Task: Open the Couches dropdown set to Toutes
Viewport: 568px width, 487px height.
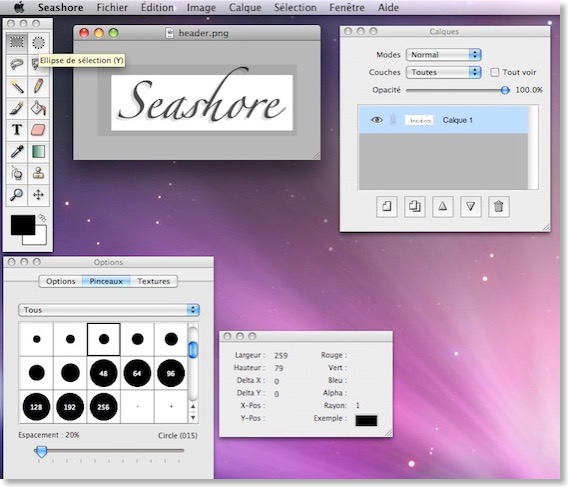Action: [443, 72]
